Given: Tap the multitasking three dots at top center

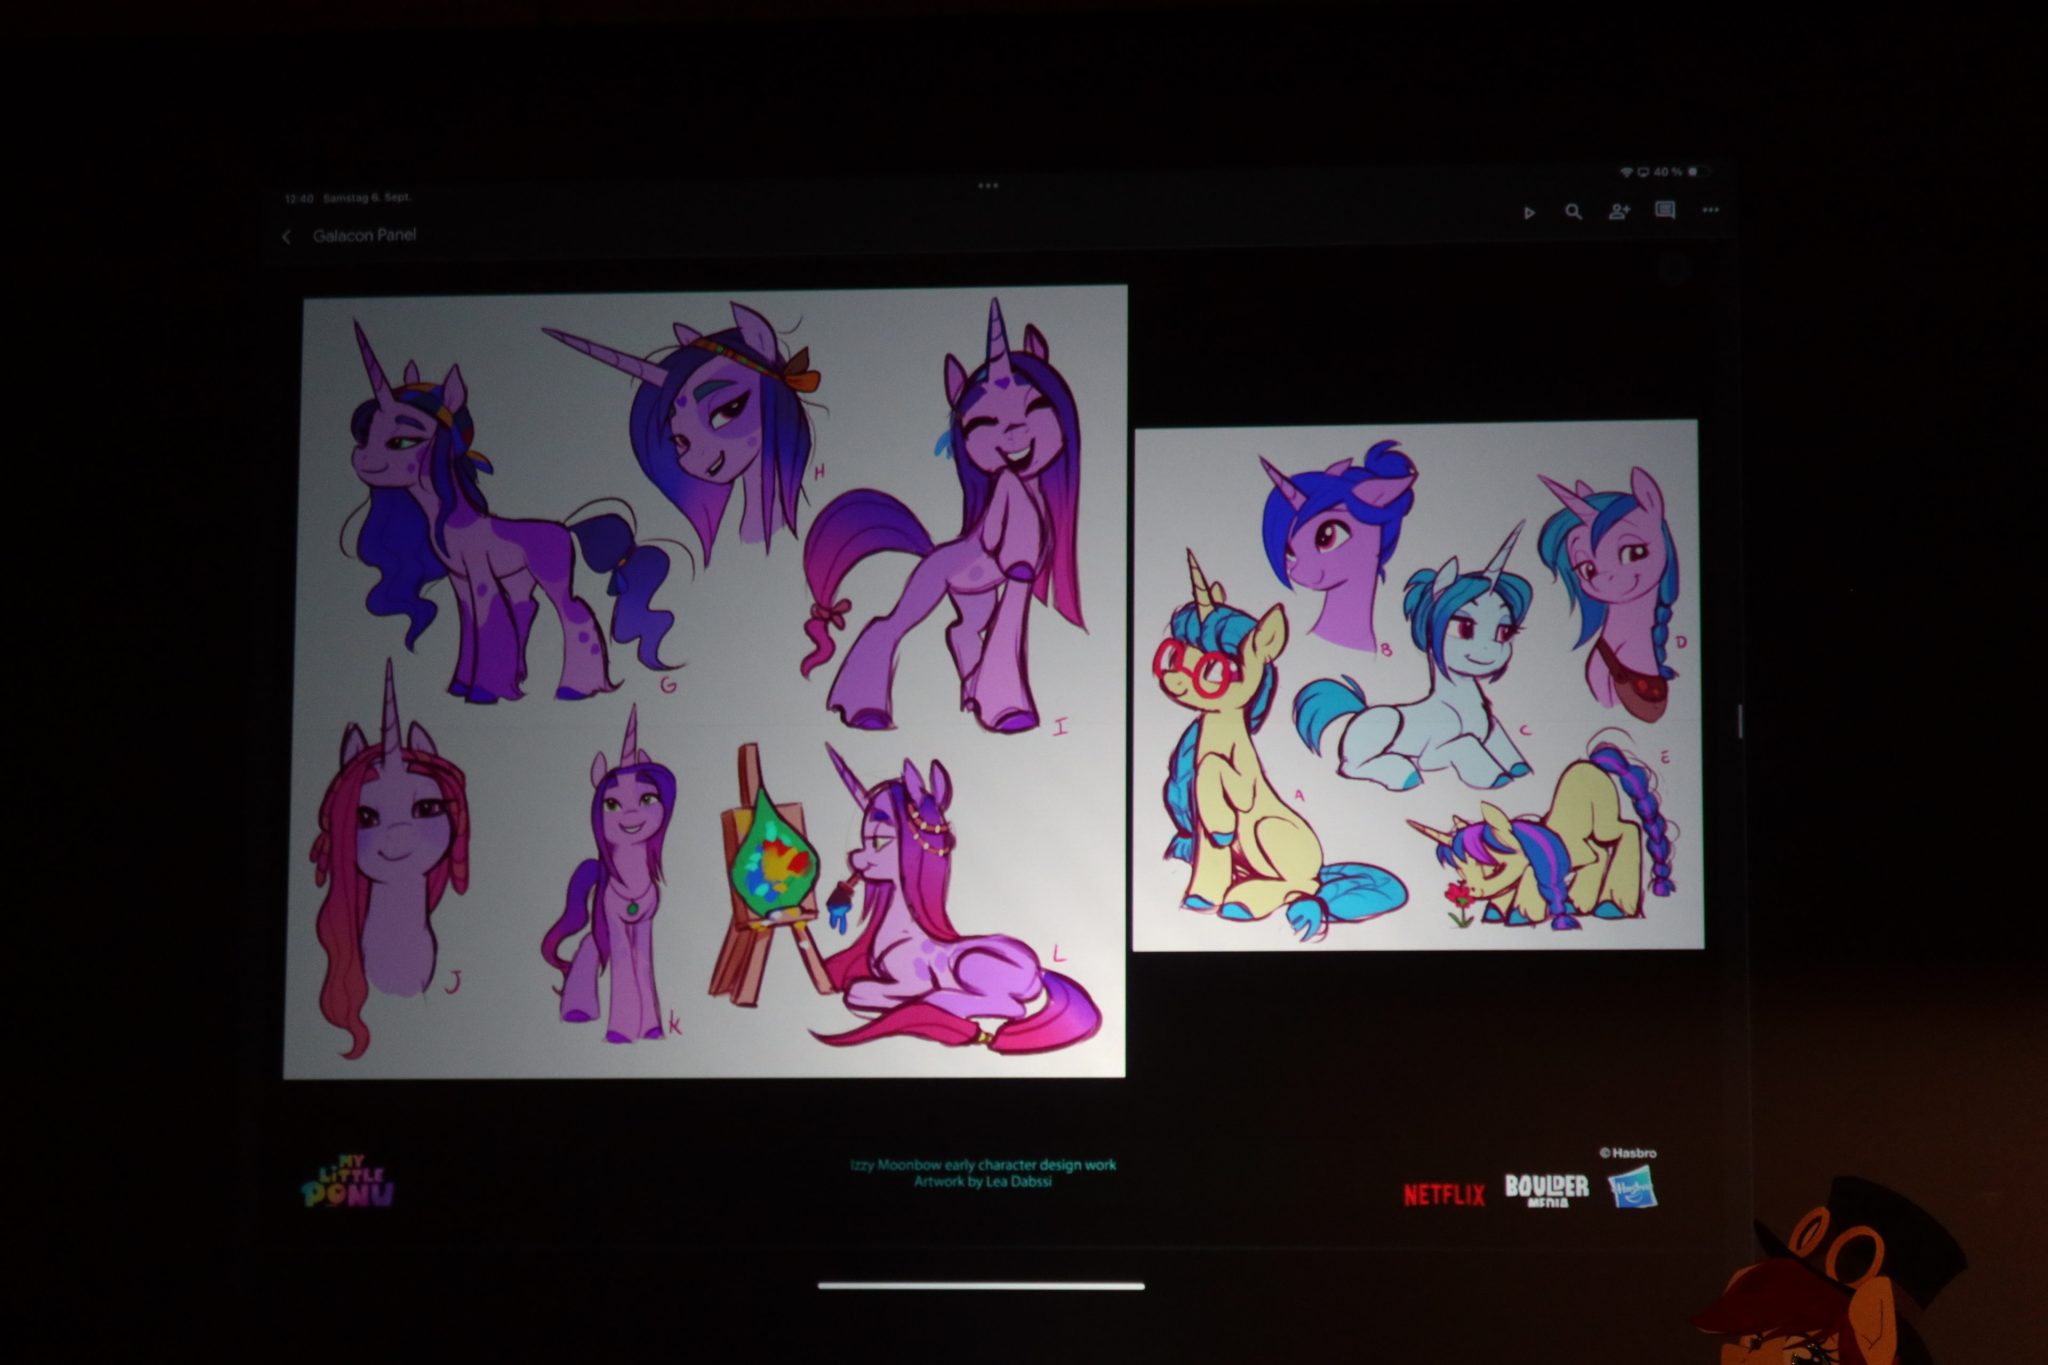Looking at the screenshot, I should pos(988,185).
